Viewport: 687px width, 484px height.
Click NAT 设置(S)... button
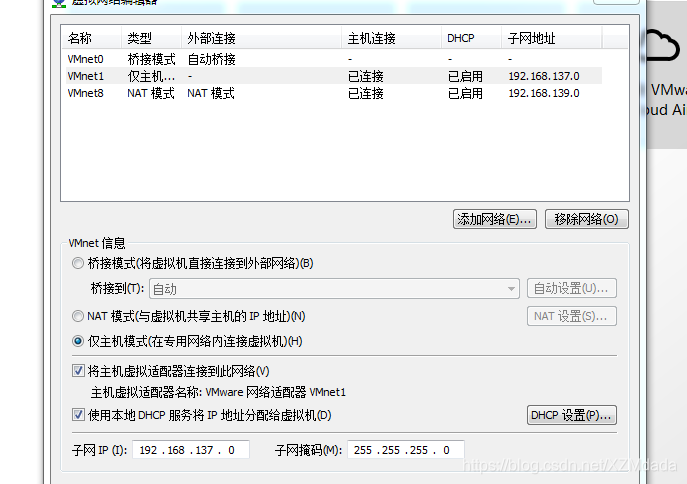tap(572, 316)
